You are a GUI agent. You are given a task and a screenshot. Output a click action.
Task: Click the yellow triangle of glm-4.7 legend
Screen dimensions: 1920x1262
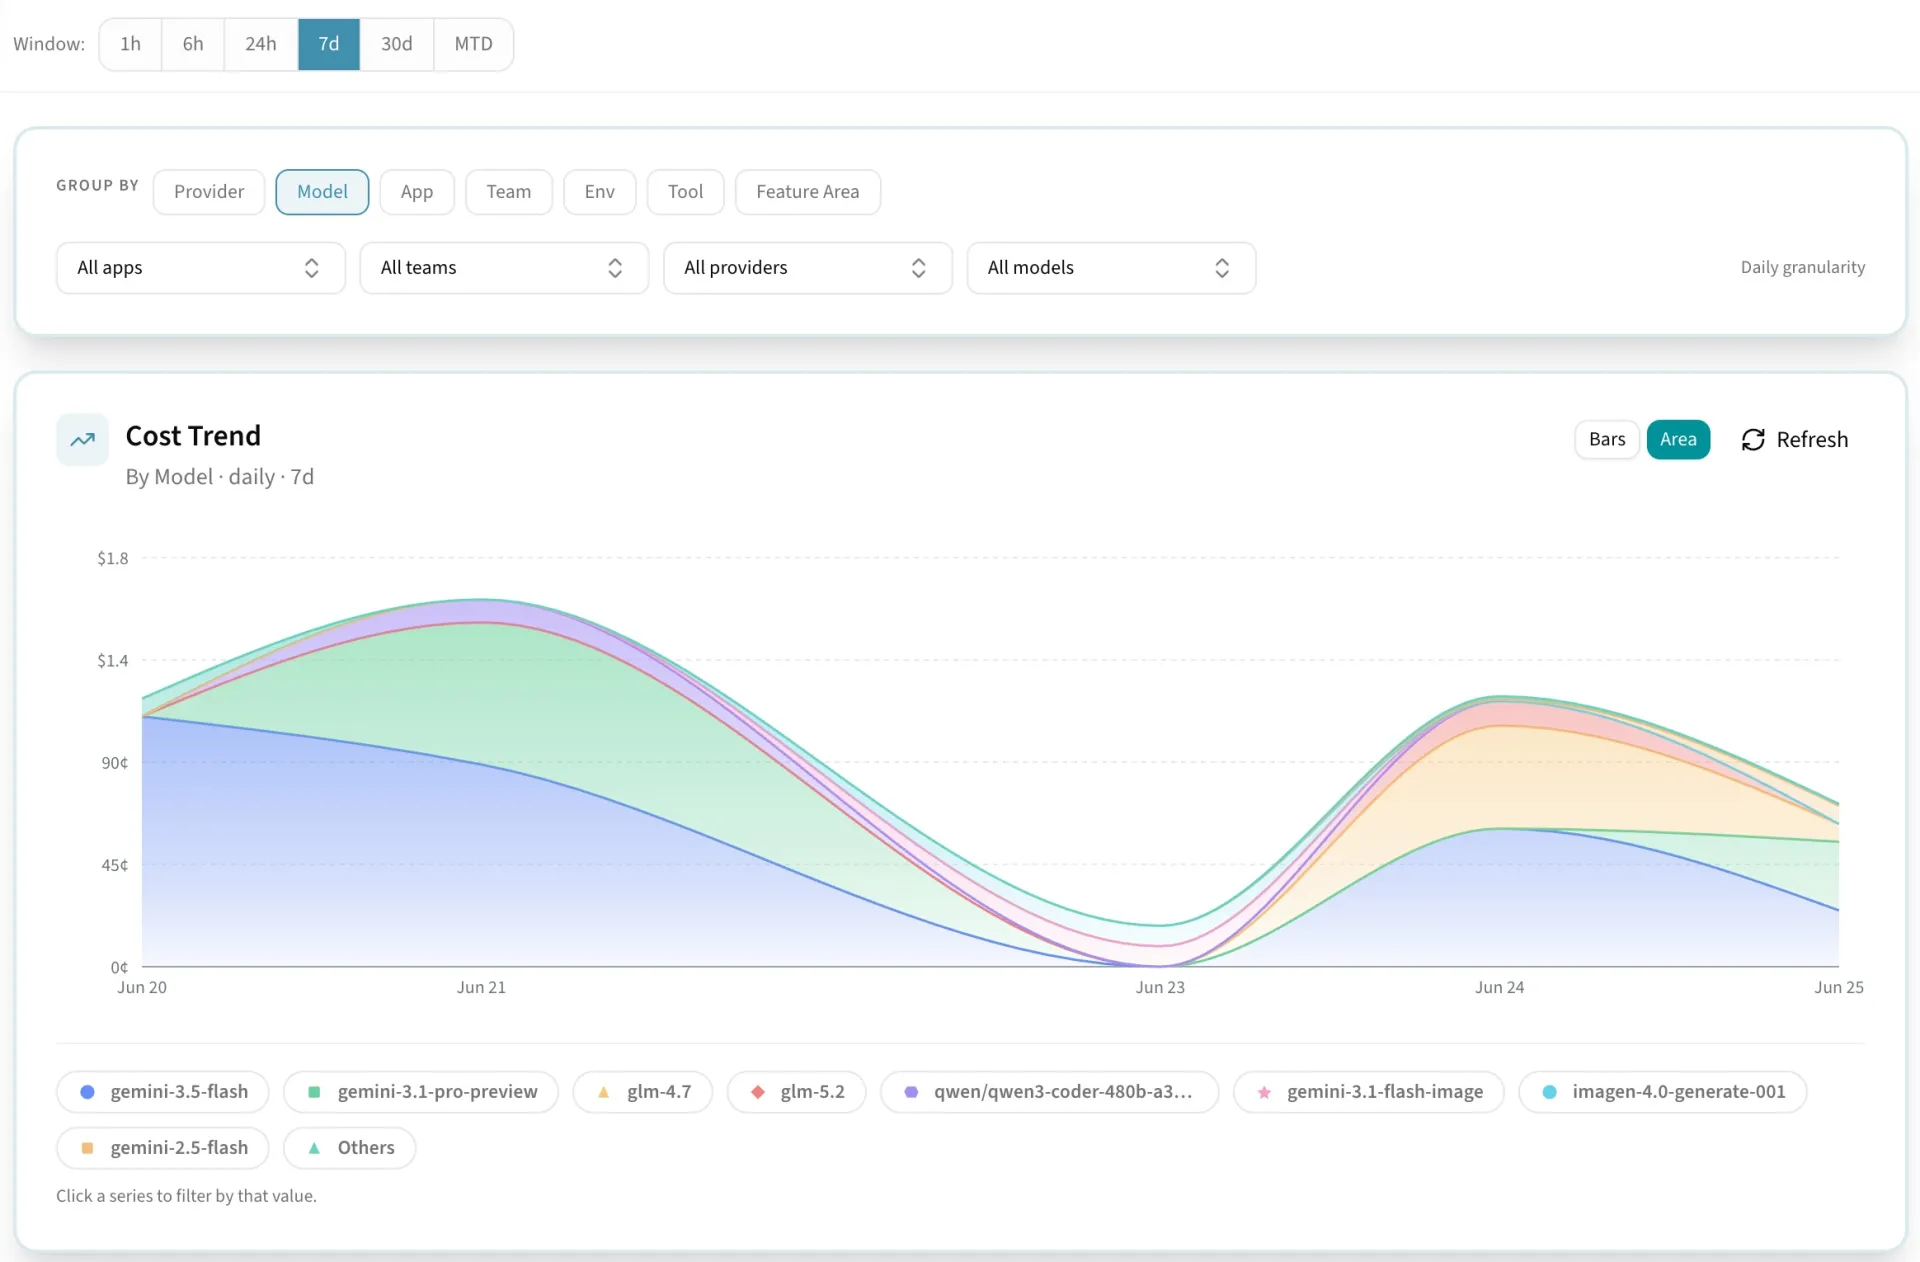coord(603,1092)
